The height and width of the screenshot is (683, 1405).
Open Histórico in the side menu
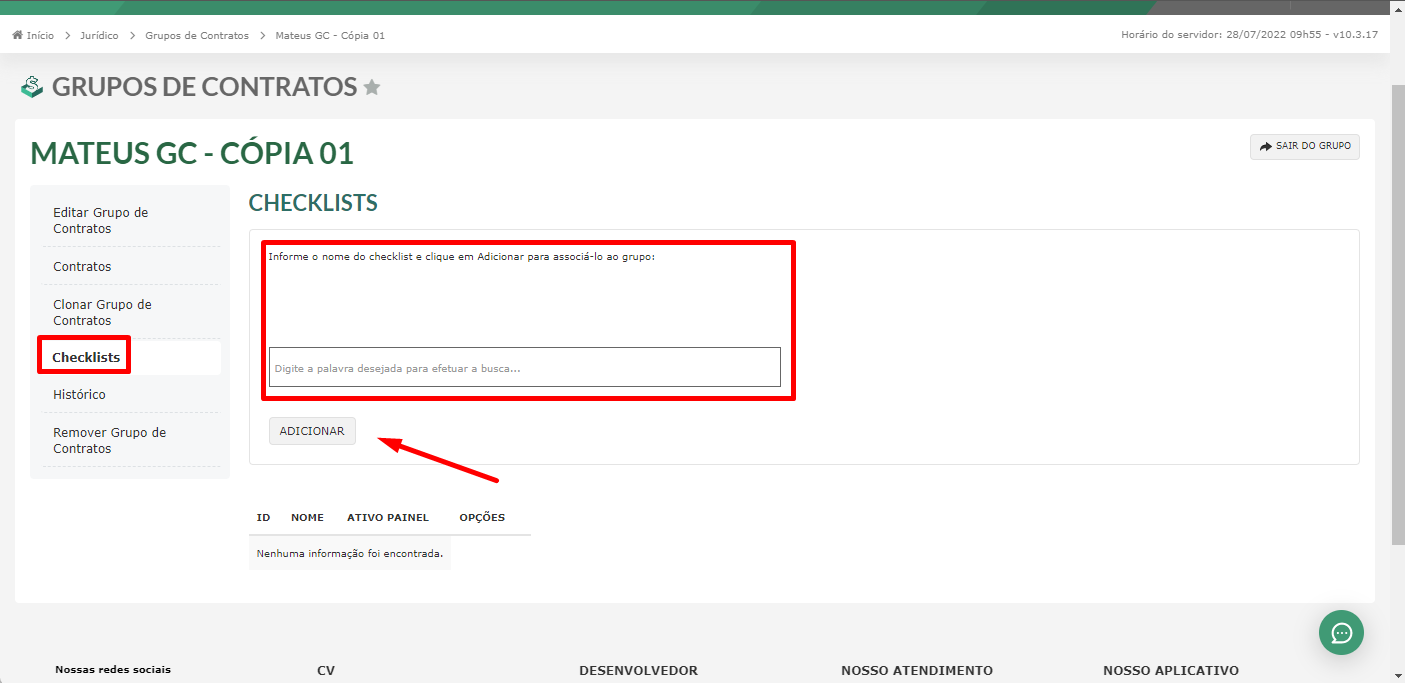(x=130, y=395)
